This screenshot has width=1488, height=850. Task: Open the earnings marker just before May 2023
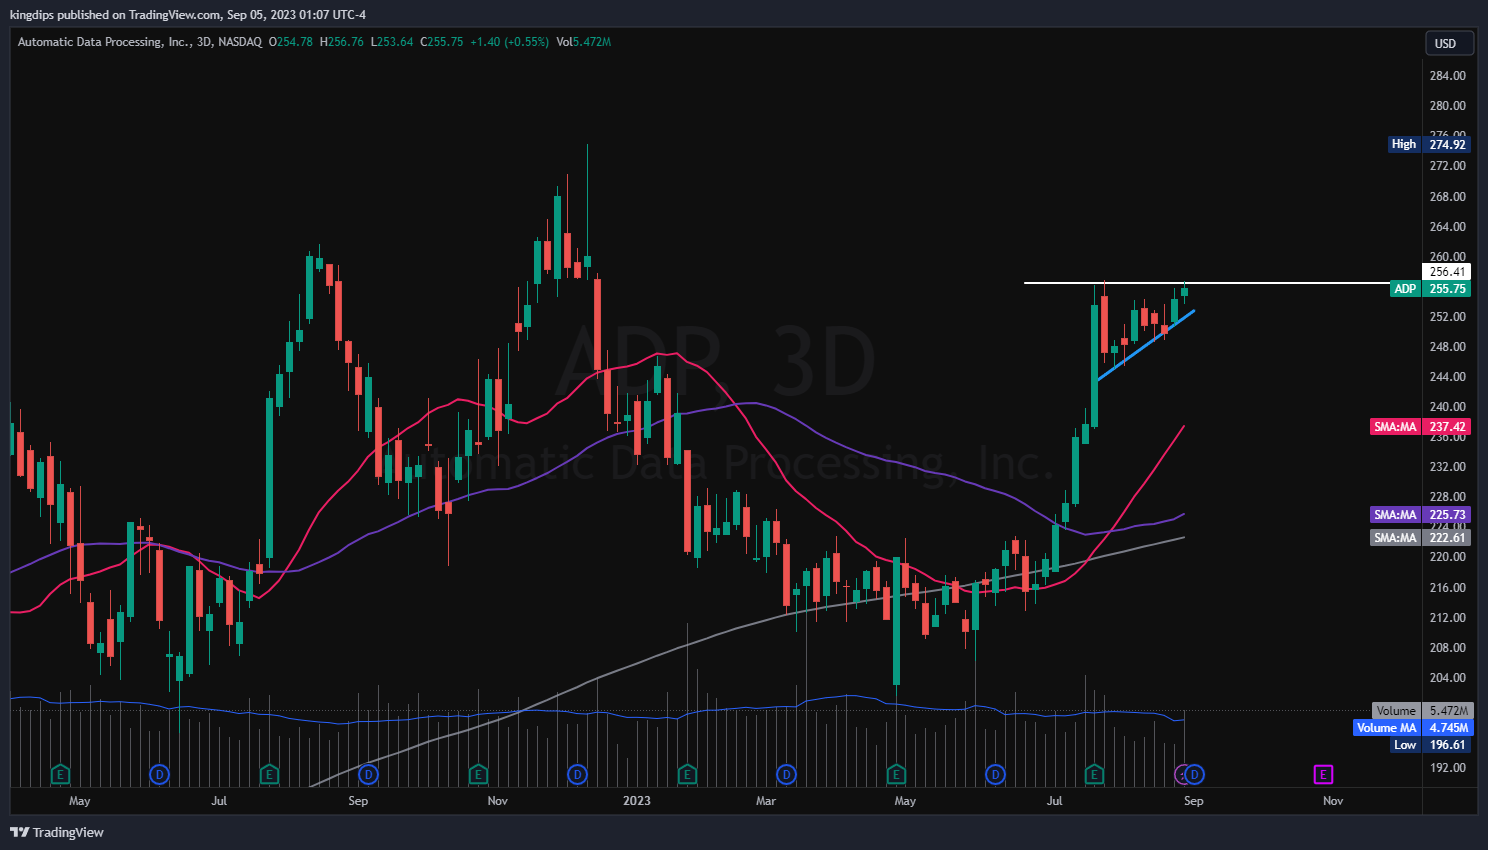point(896,774)
